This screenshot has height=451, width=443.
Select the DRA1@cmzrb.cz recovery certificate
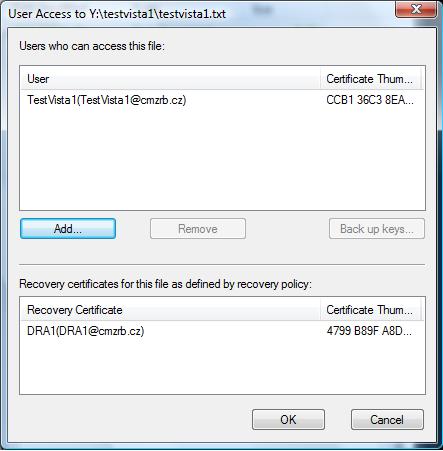(x=86, y=331)
